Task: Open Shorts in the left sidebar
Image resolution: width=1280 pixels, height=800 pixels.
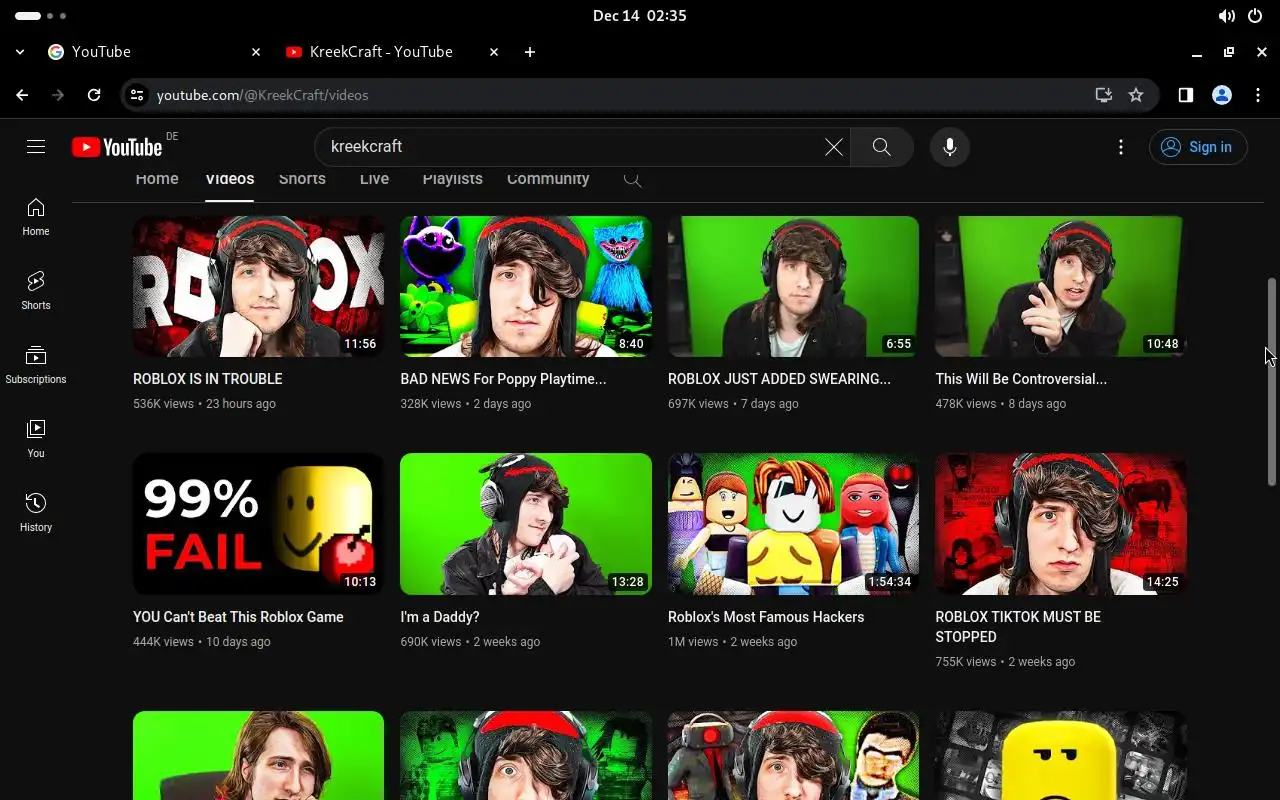Action: coord(36,291)
